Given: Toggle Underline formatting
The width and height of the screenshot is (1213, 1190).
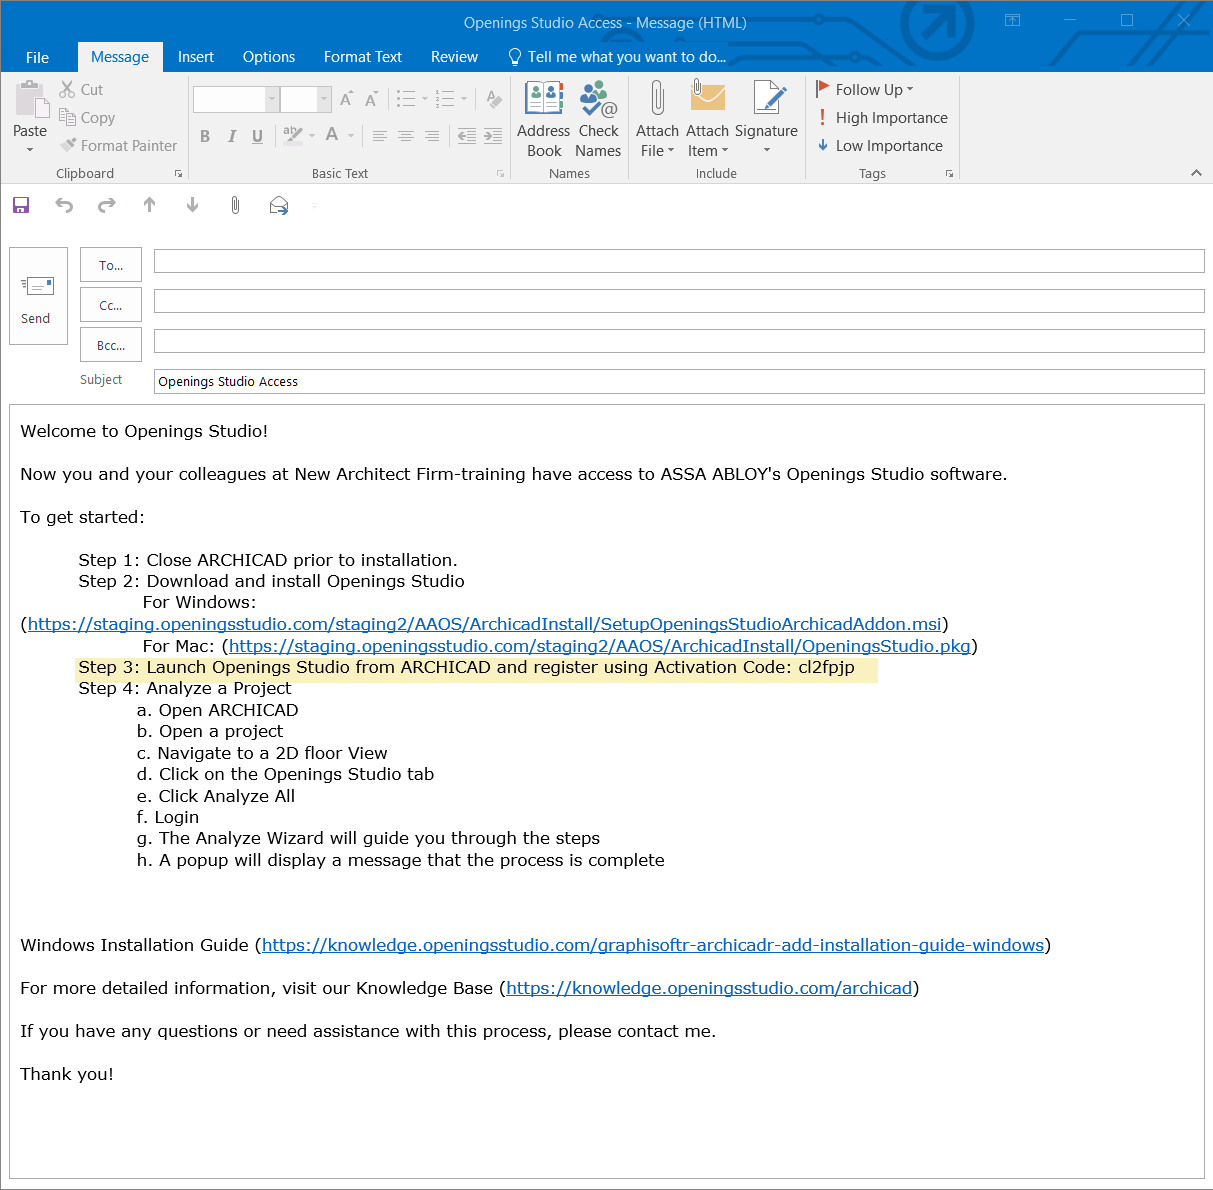Looking at the screenshot, I should (257, 136).
